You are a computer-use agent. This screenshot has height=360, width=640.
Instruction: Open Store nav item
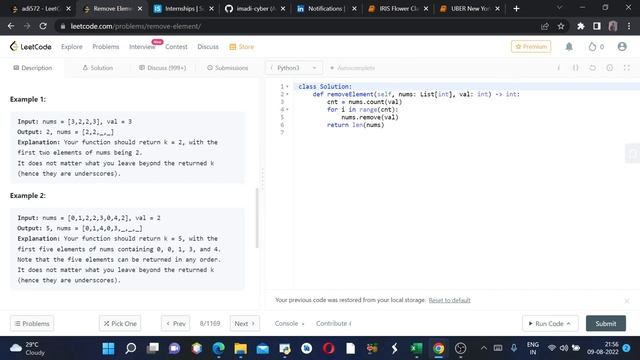tap(242, 47)
